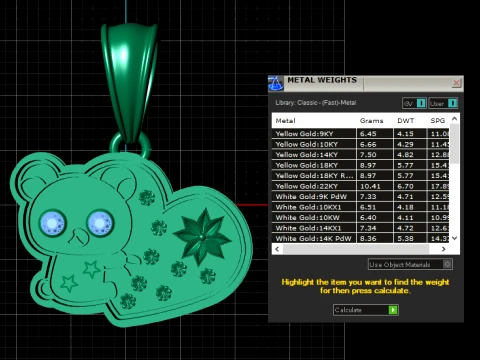This screenshot has width=480, height=360.
Task: Click the horizontal scrollbar track
Action: pyautogui.click(x=355, y=249)
